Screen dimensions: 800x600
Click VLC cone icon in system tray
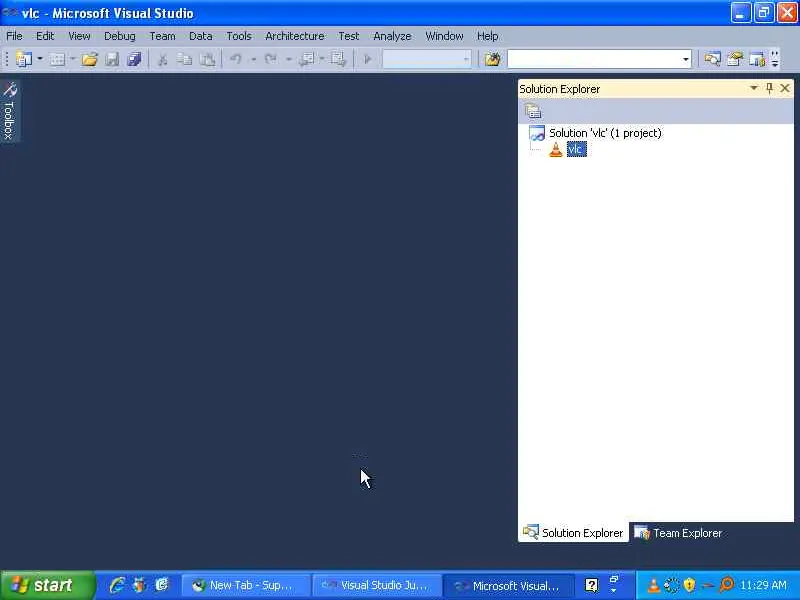(654, 585)
